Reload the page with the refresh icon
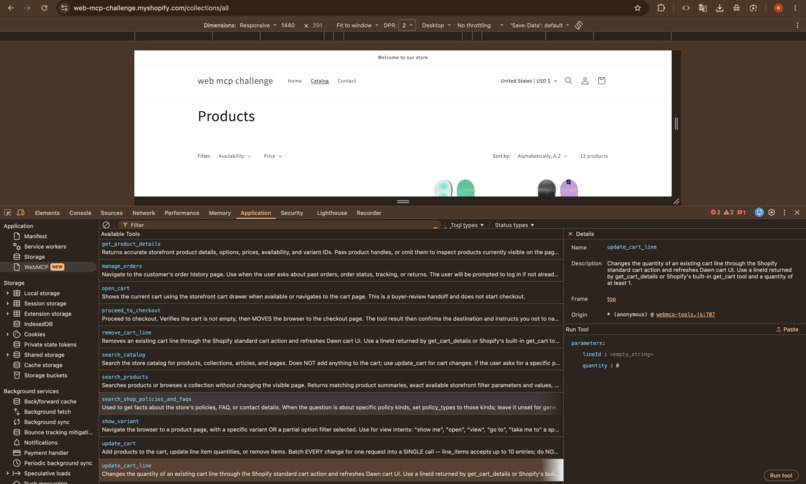806x484 pixels. (44, 8)
